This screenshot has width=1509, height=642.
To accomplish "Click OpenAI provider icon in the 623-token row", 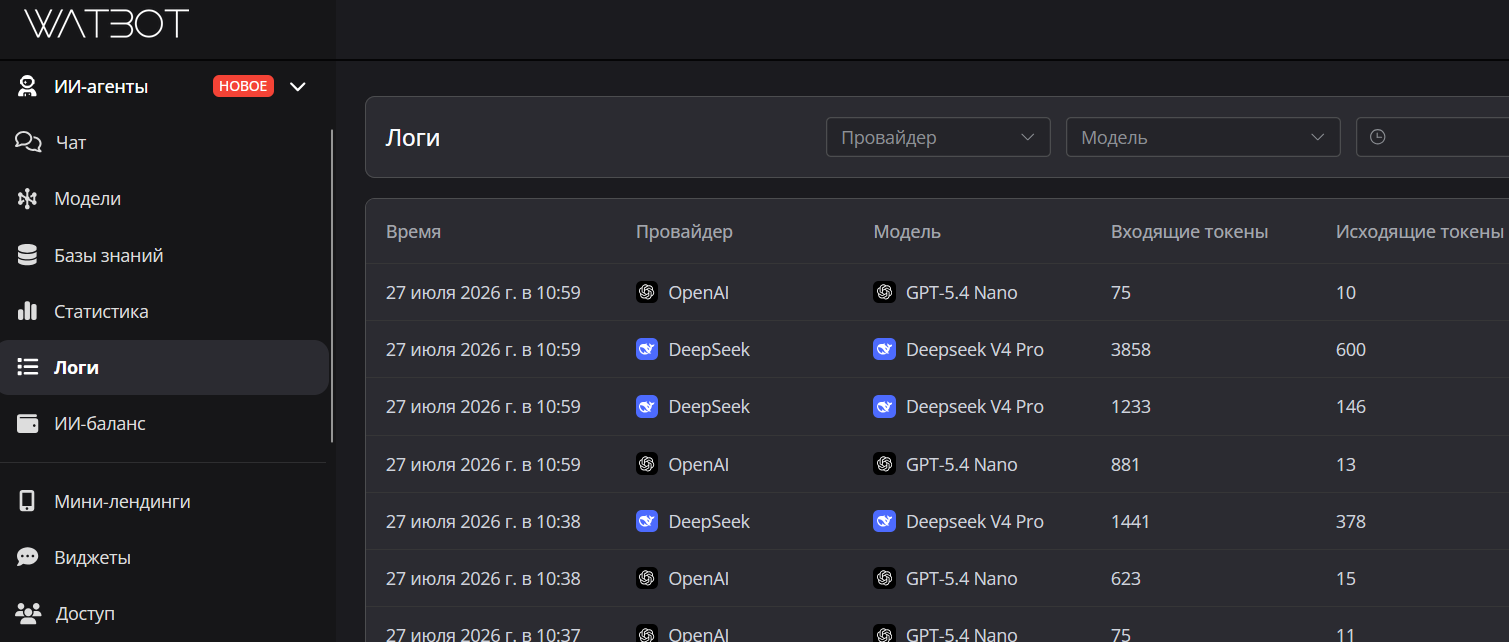I will click(647, 578).
